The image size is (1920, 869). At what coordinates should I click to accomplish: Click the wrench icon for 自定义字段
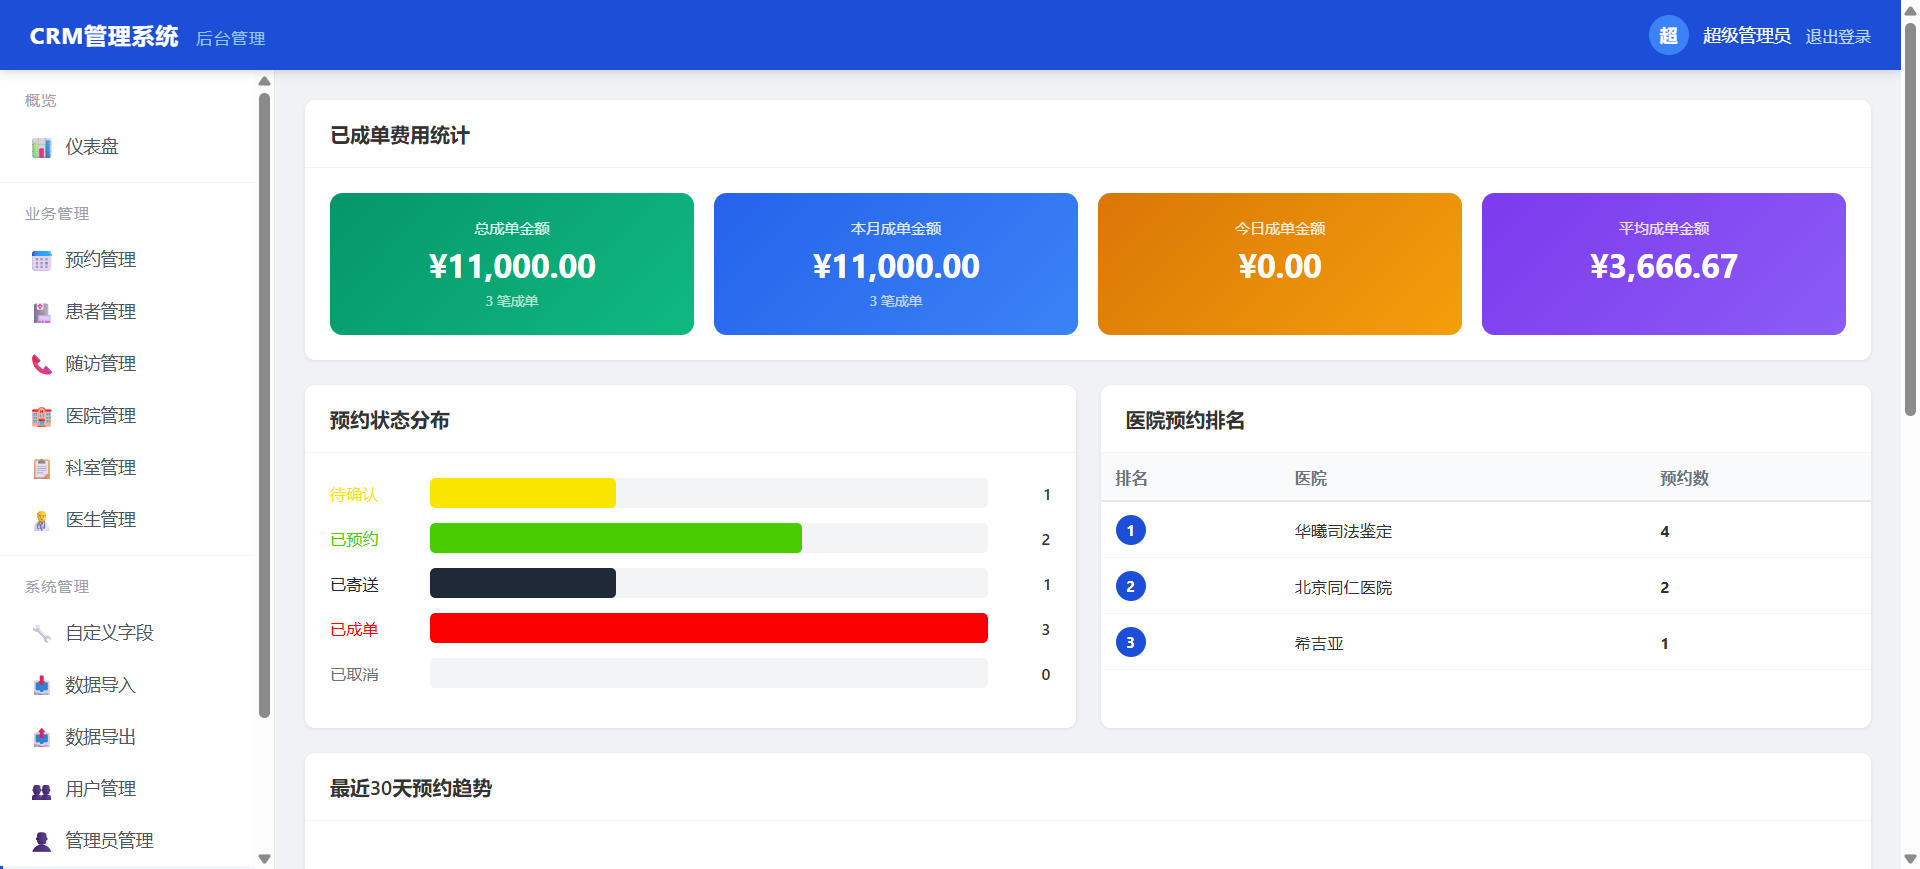(x=41, y=634)
